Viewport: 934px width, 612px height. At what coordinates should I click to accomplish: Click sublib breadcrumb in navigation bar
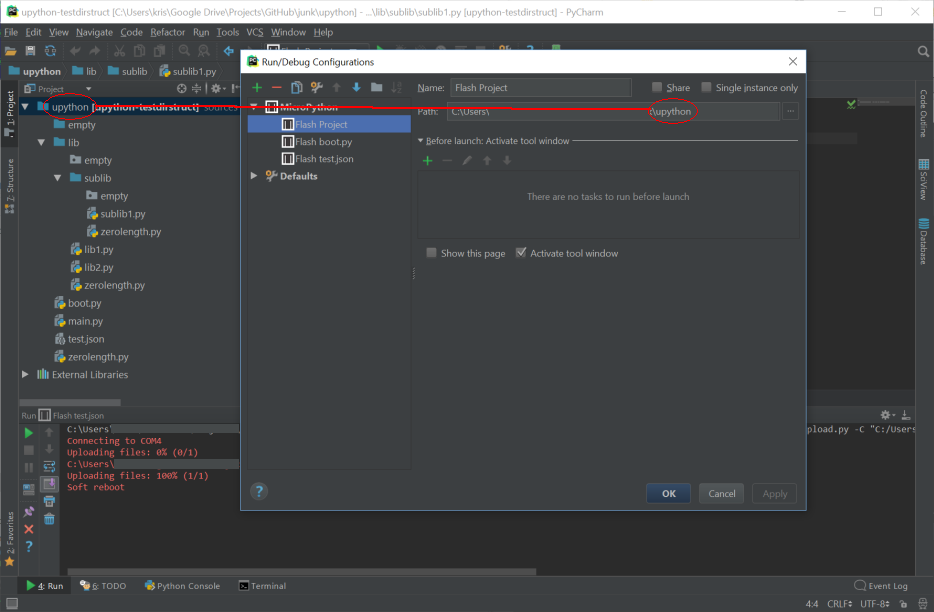pyautogui.click(x=127, y=72)
